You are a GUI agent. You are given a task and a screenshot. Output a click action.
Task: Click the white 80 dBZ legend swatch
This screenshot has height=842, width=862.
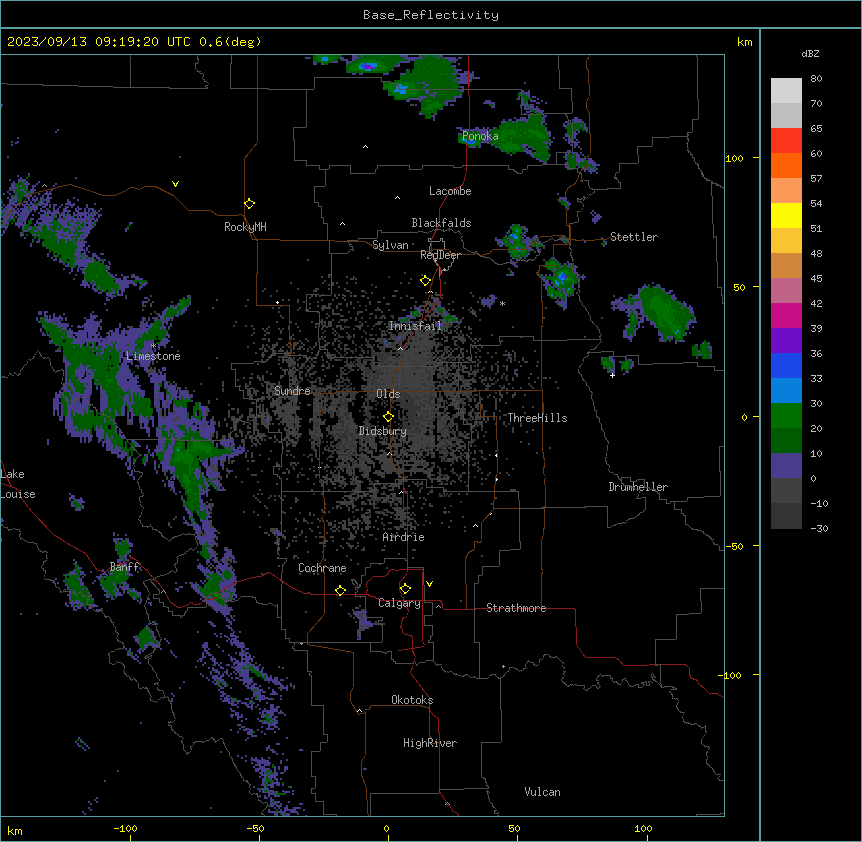(786, 90)
